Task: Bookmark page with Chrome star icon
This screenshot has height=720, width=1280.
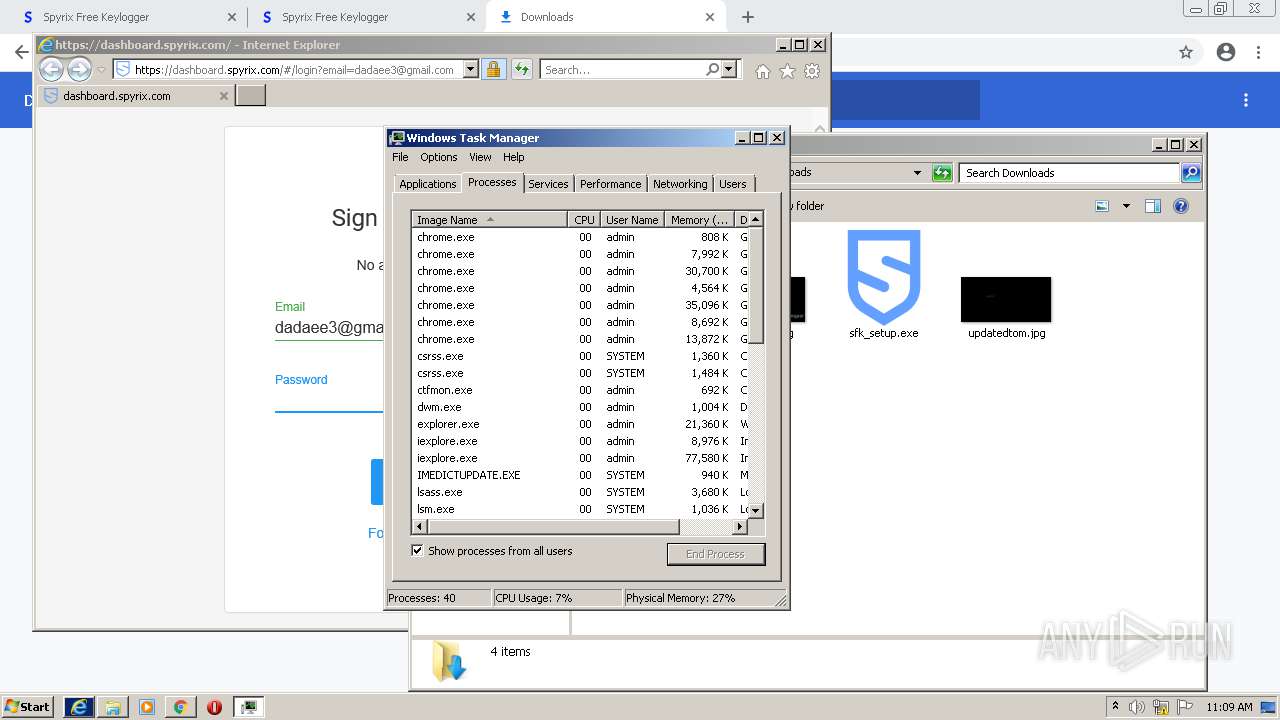Action: pyautogui.click(x=1186, y=52)
